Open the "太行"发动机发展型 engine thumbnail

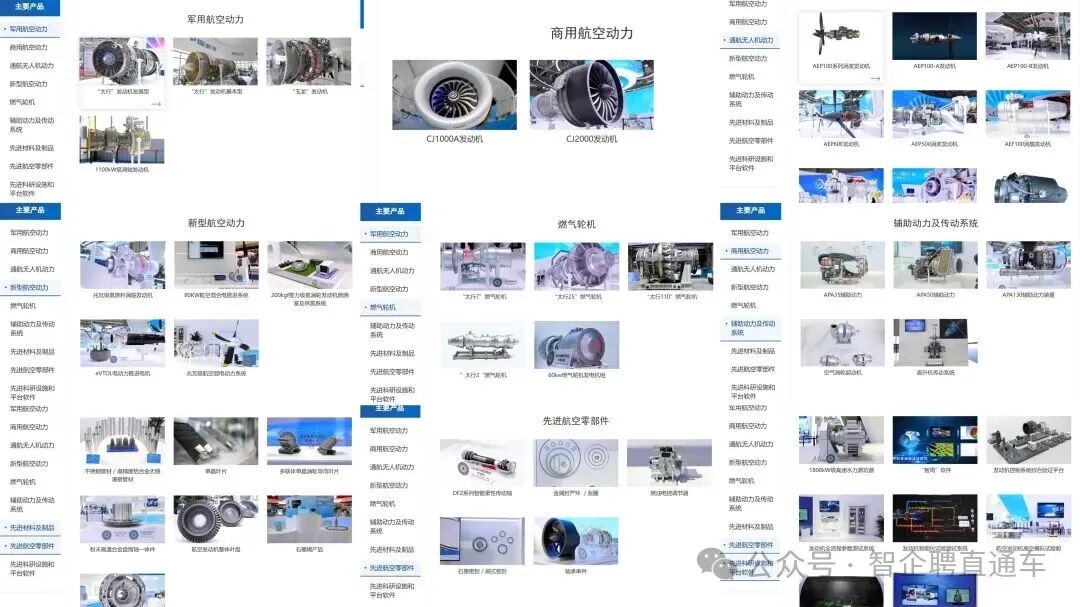click(x=122, y=61)
